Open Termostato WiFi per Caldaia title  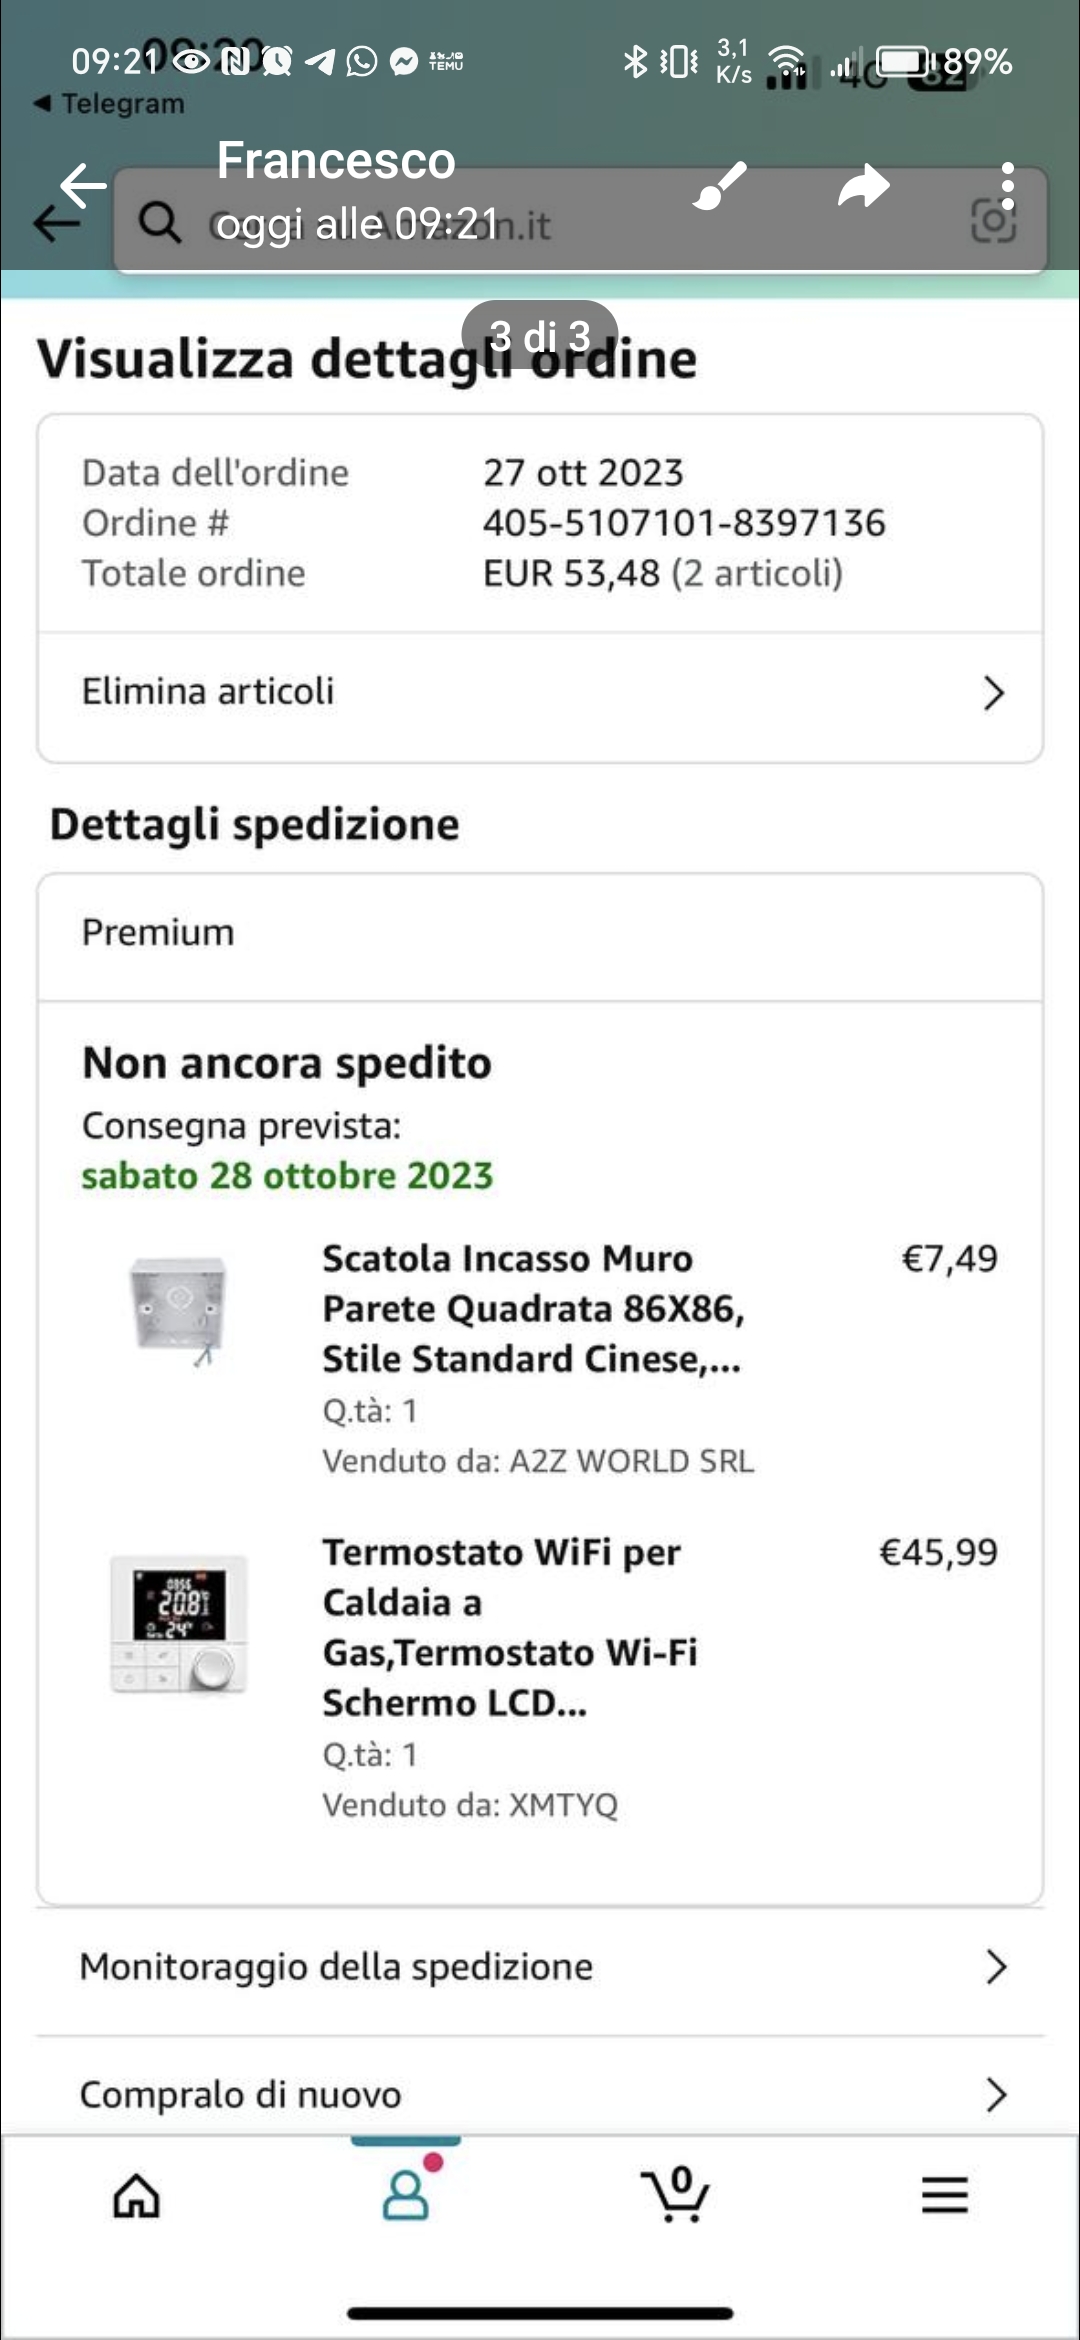click(x=510, y=1627)
